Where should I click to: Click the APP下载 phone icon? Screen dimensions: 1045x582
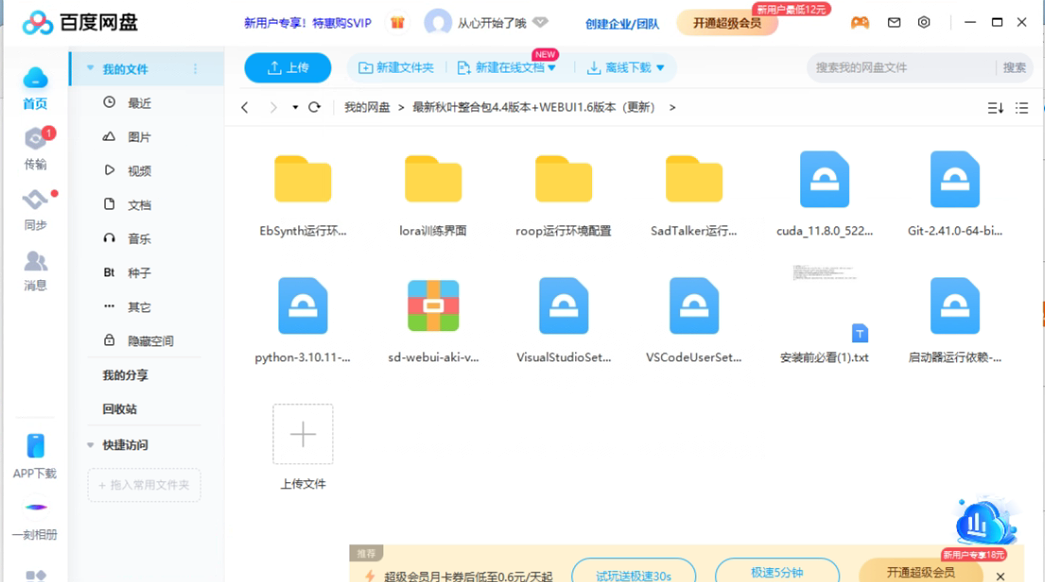tap(35, 446)
